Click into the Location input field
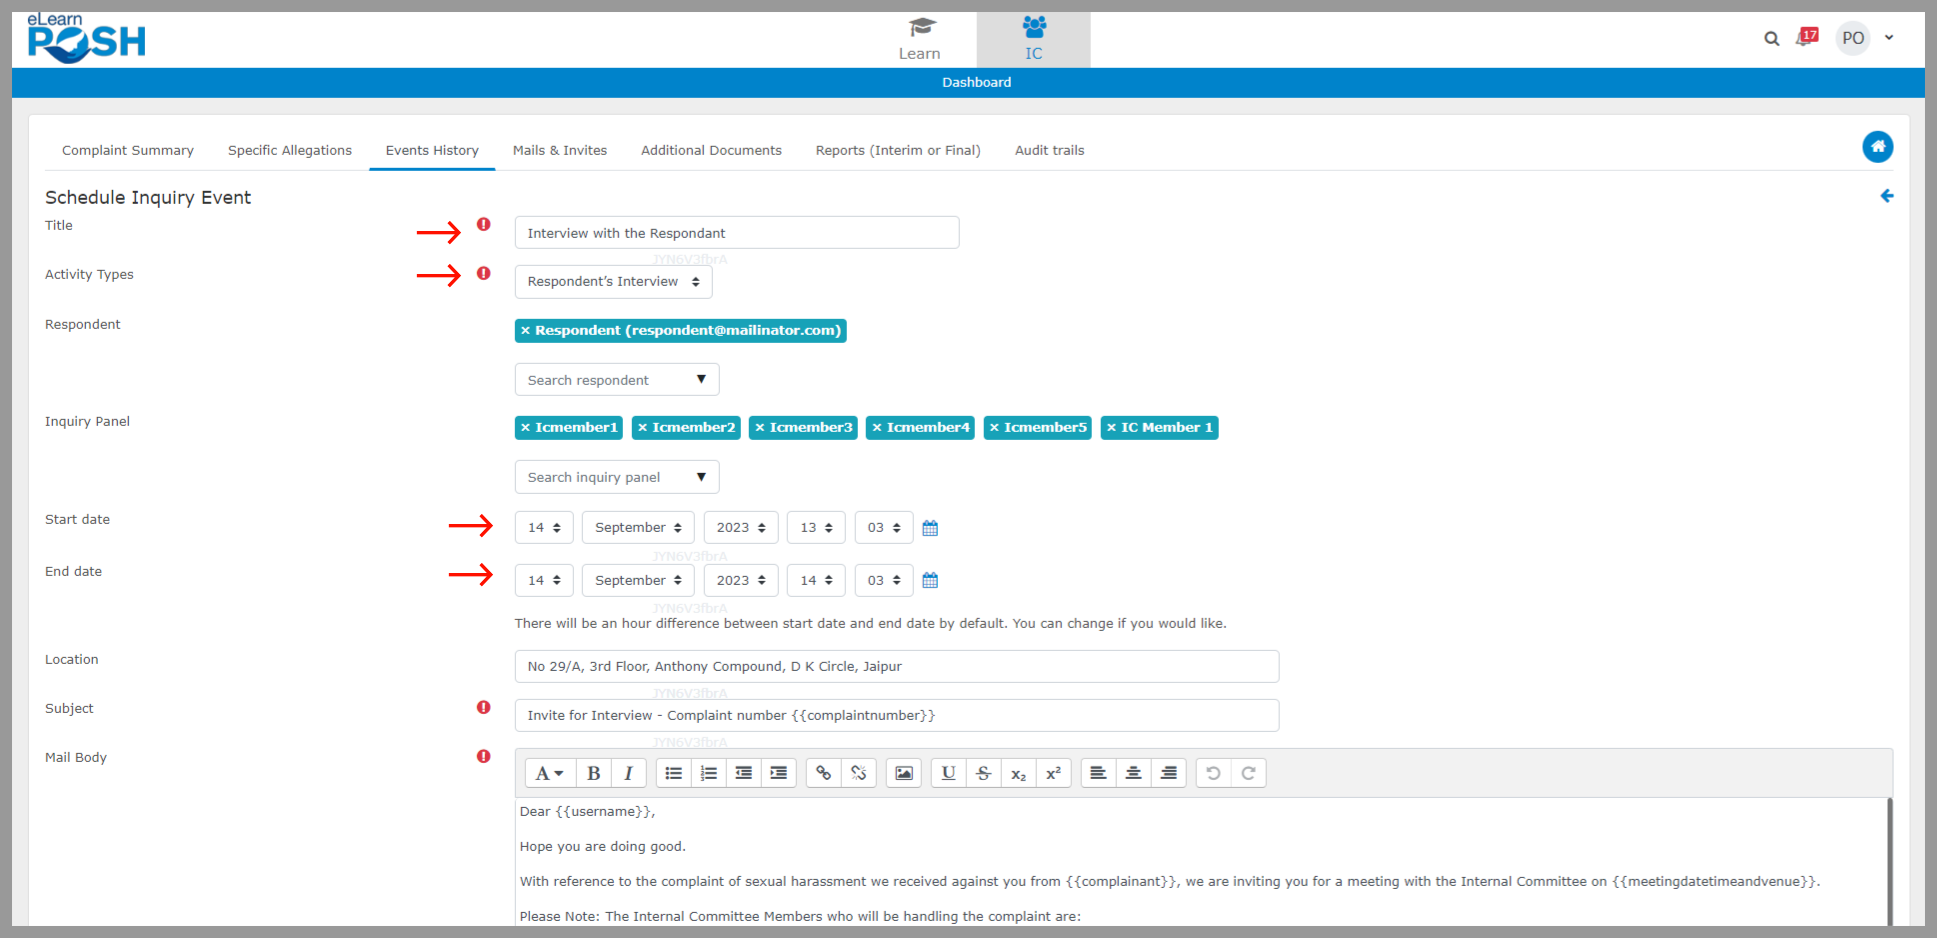This screenshot has width=1937, height=938. 896,666
